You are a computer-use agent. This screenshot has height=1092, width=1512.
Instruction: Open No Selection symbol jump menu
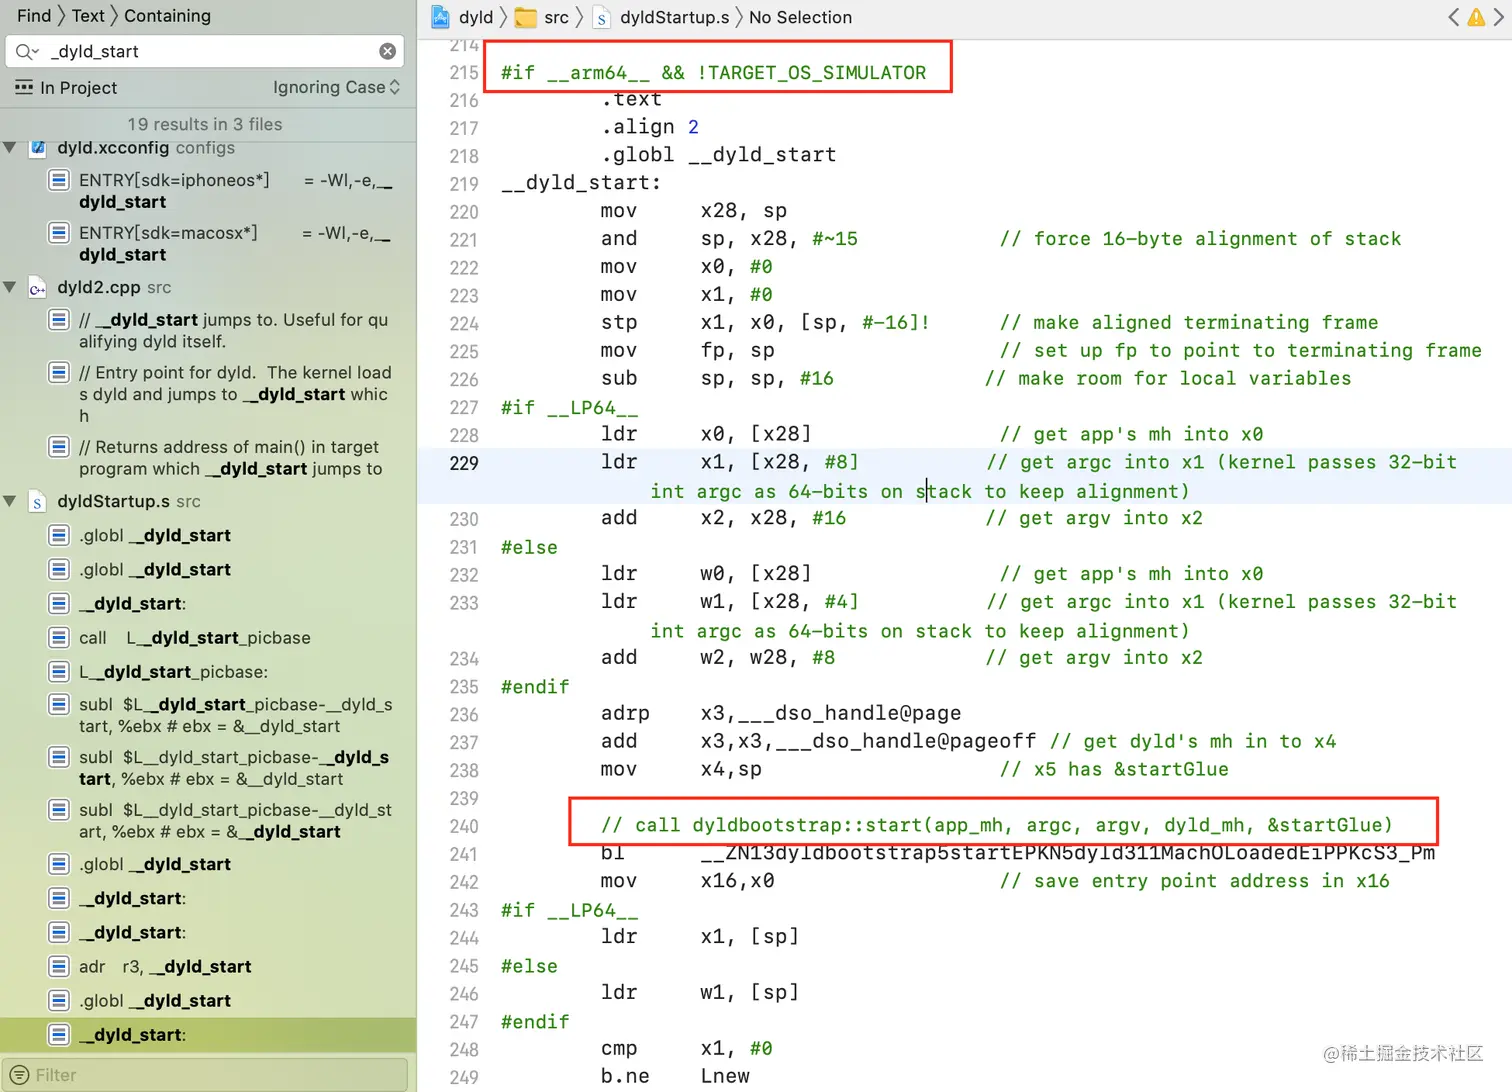point(800,17)
